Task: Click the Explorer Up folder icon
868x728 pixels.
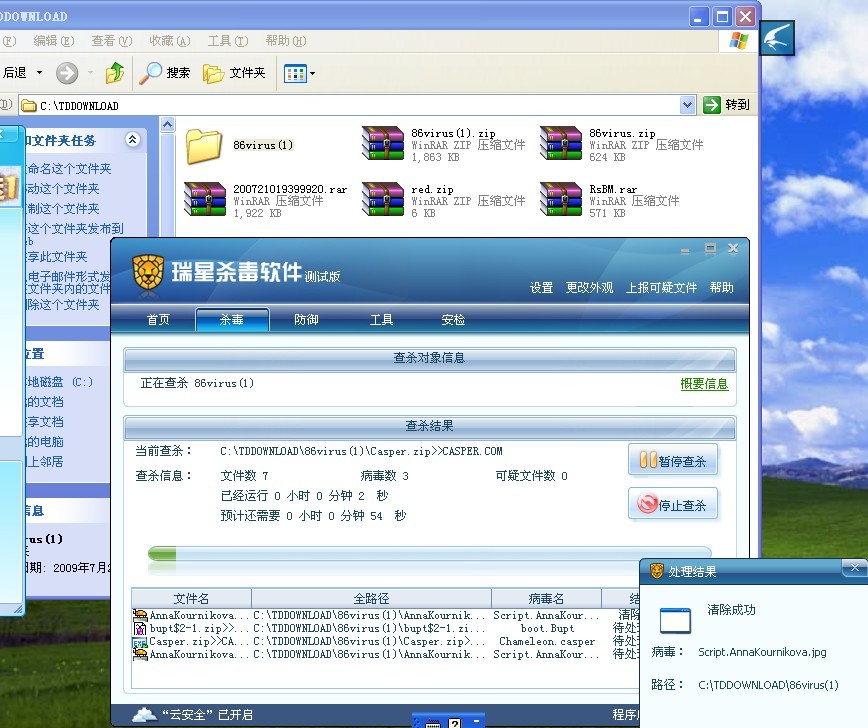Action: tap(115, 73)
